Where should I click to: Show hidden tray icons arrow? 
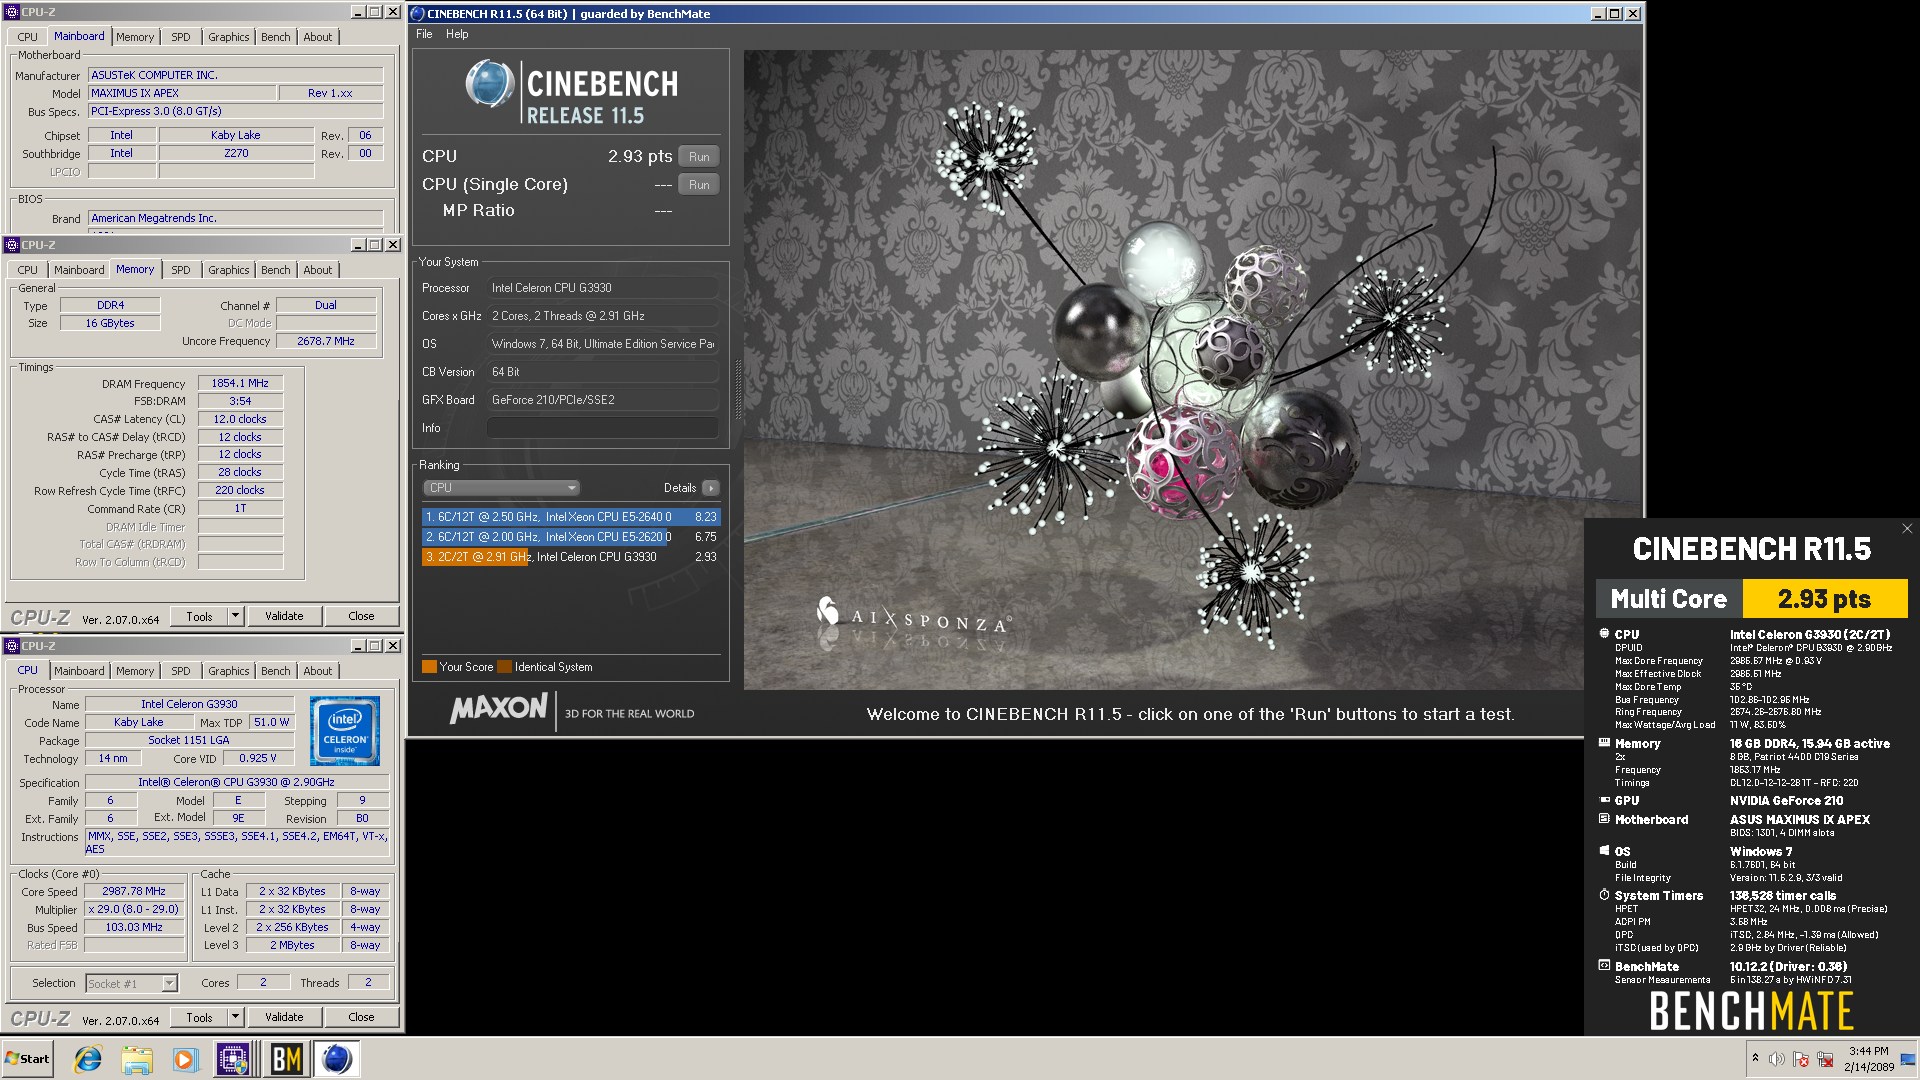tap(1755, 1058)
